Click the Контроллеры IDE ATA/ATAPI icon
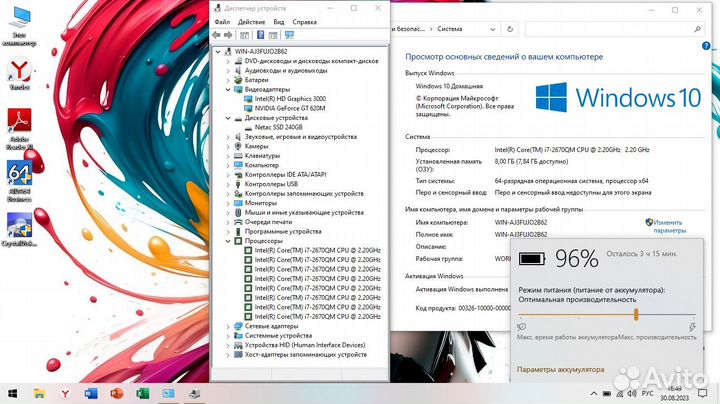Screen dimensions: 720x404 pos(238,174)
